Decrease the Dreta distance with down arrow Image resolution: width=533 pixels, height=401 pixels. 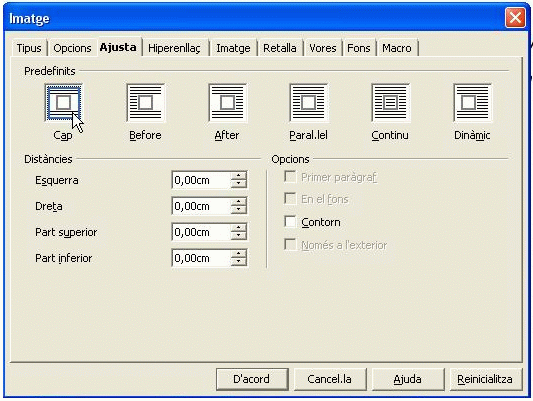[x=238, y=210]
